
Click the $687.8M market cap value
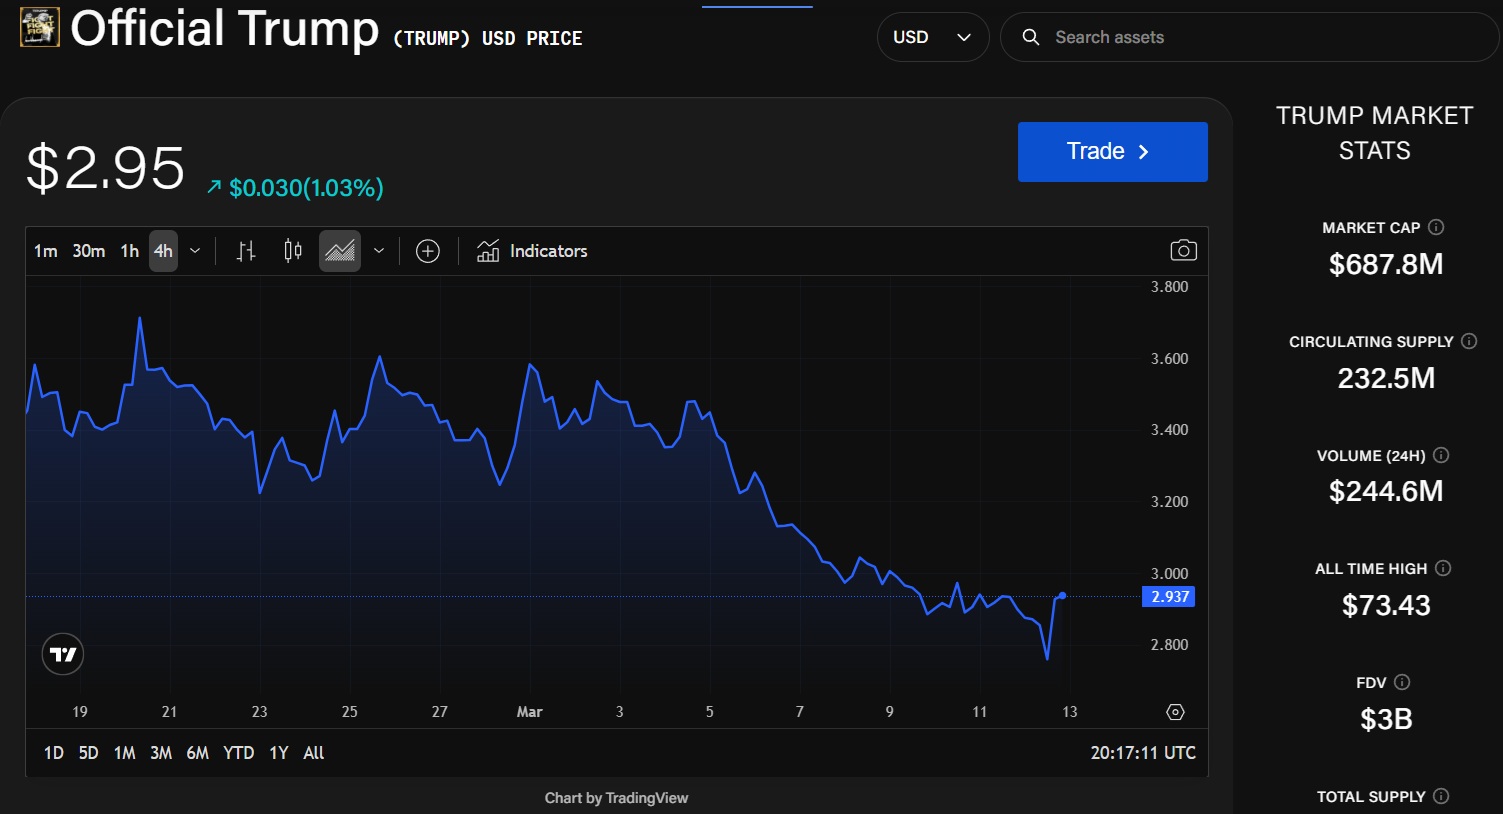[1386, 264]
